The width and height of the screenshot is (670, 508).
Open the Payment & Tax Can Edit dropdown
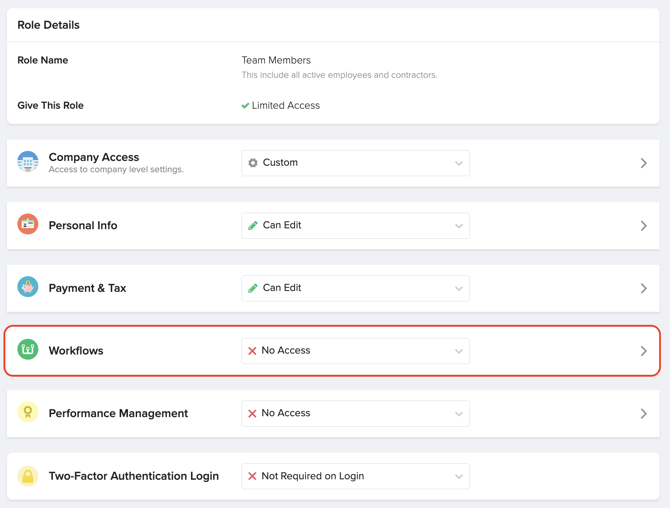point(356,288)
